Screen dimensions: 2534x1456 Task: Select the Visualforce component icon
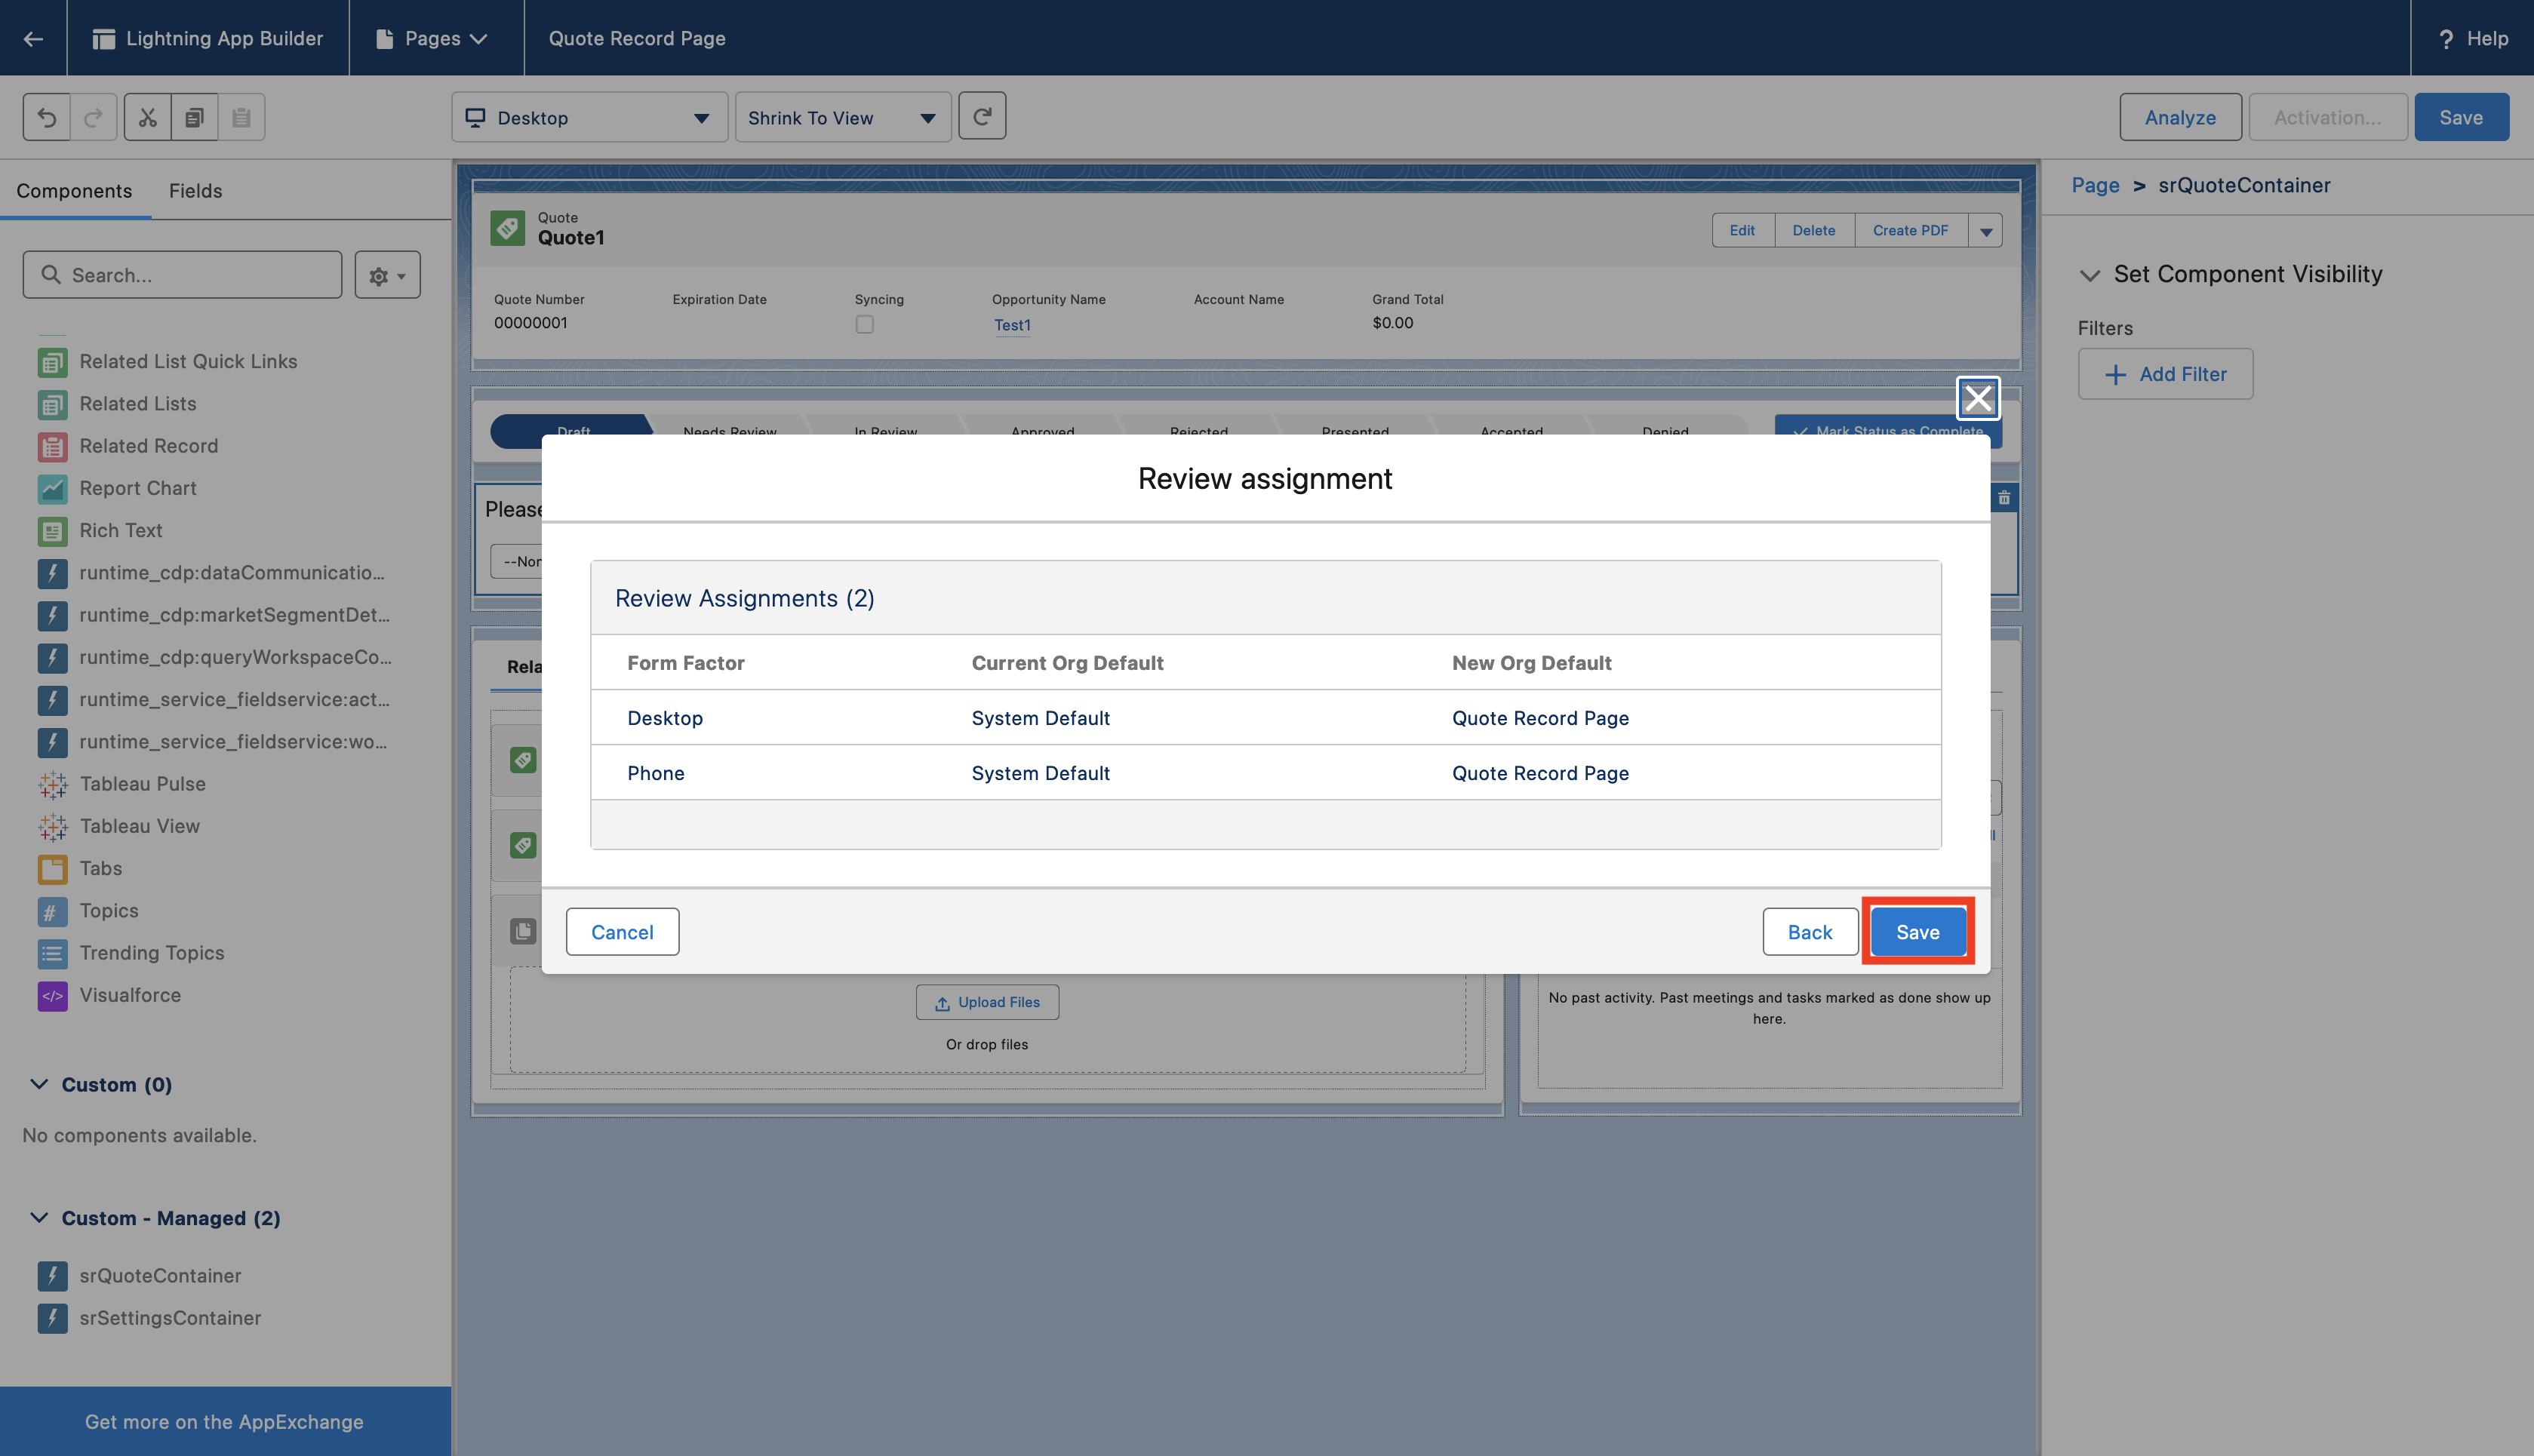52,996
